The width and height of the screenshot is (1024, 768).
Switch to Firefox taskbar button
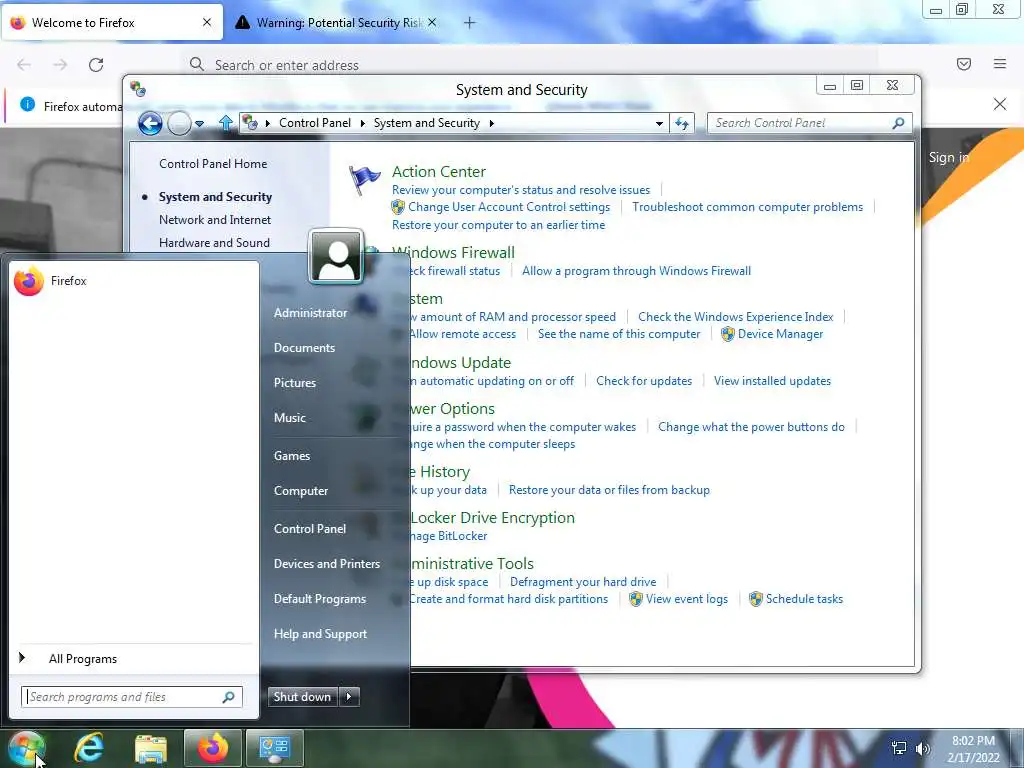click(x=213, y=748)
